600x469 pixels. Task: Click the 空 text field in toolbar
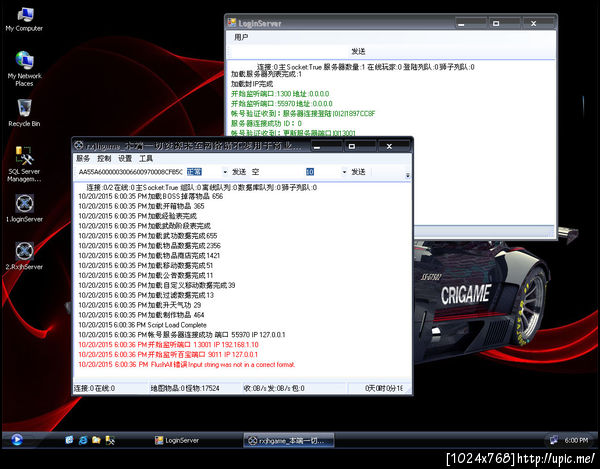click(276, 172)
